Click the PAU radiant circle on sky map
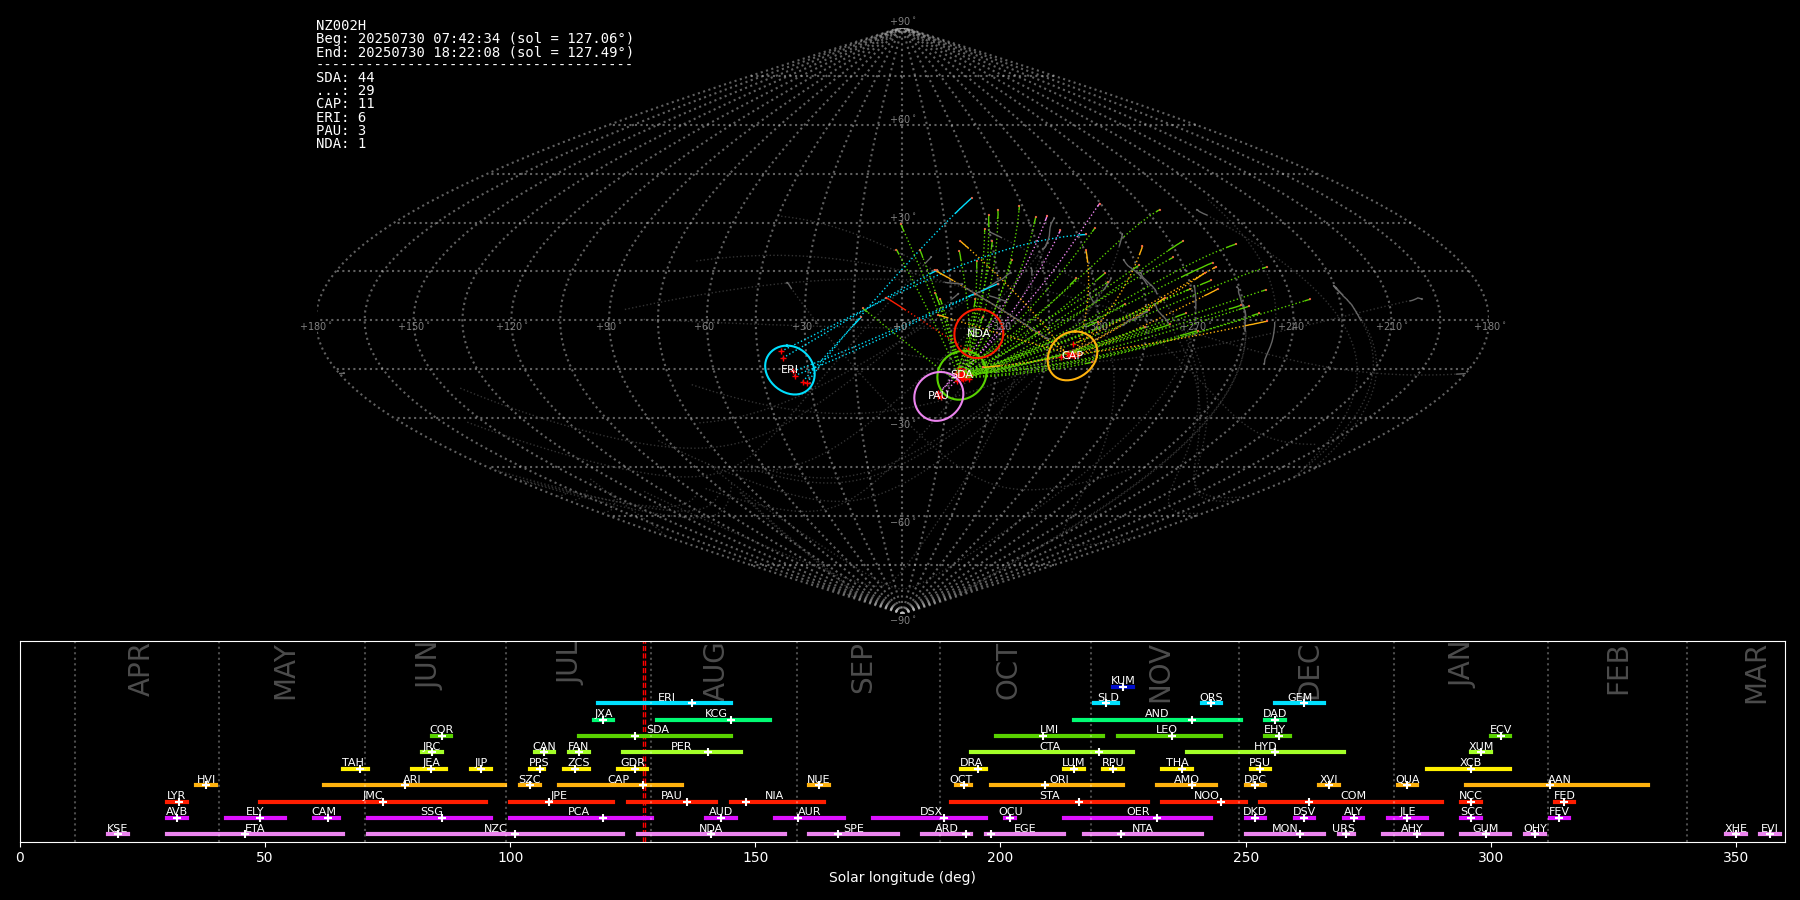The image size is (1800, 900). (939, 396)
